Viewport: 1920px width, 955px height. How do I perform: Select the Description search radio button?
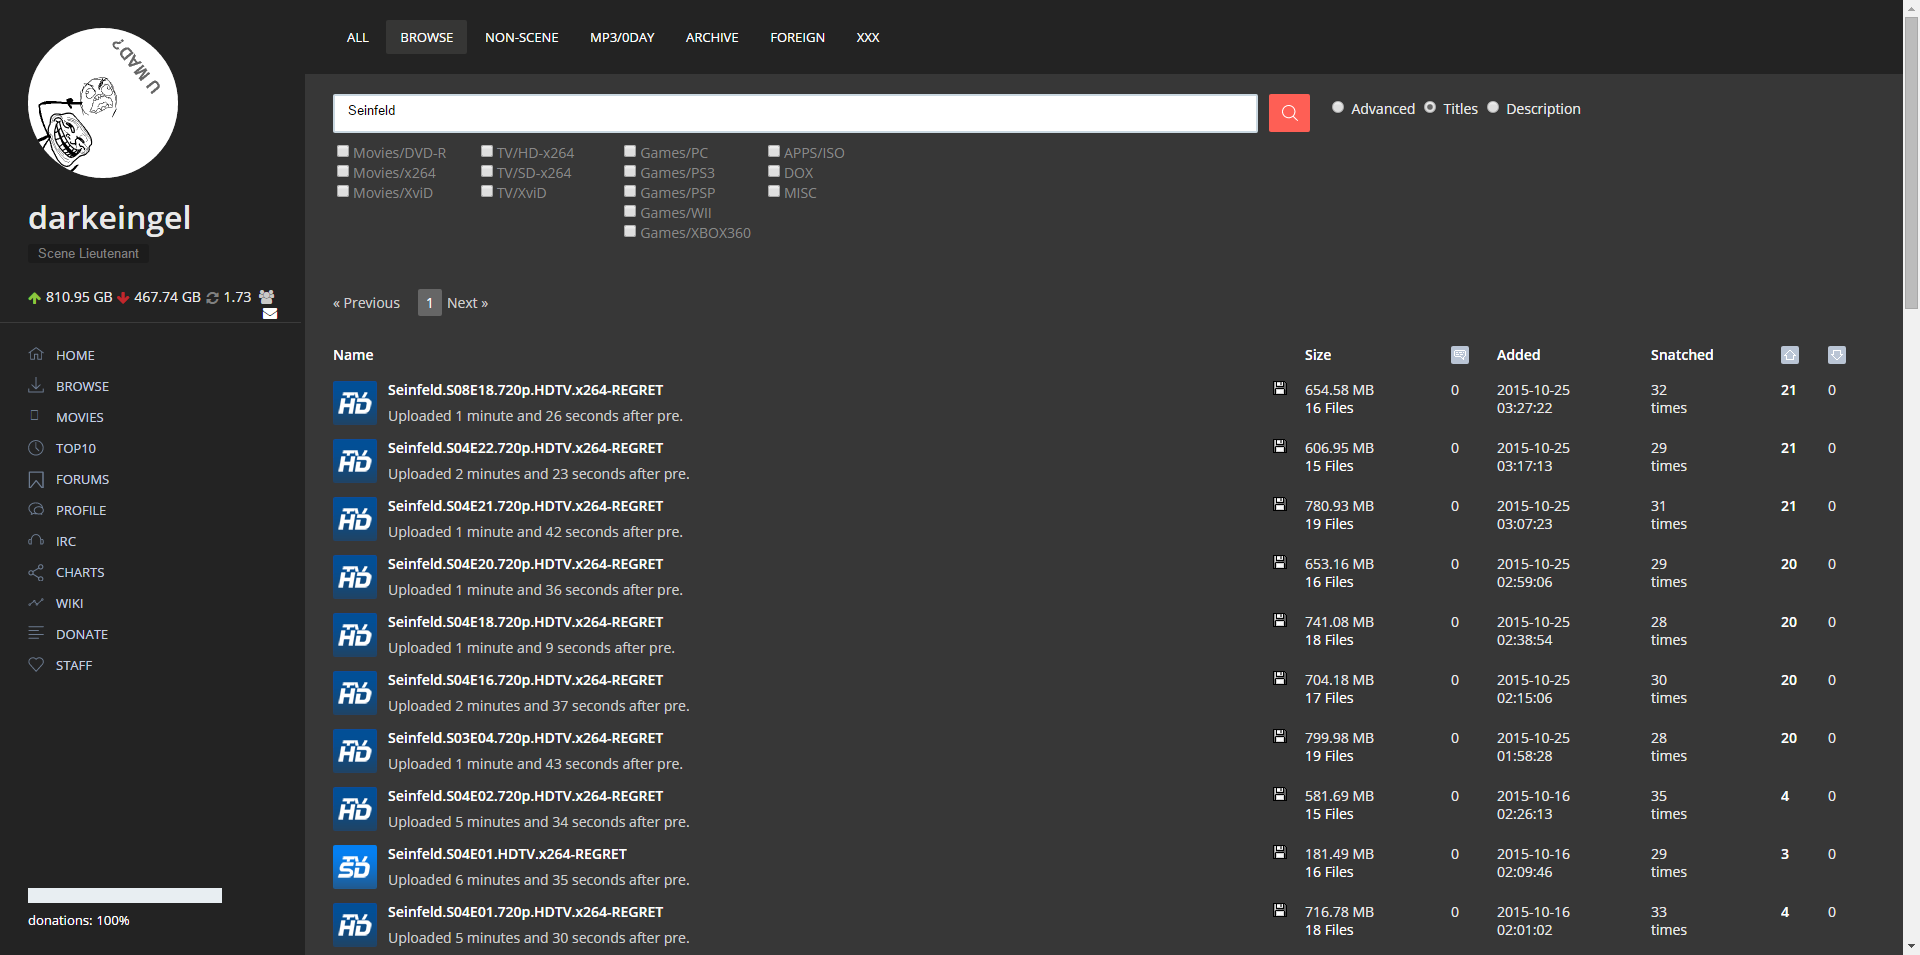[x=1493, y=107]
